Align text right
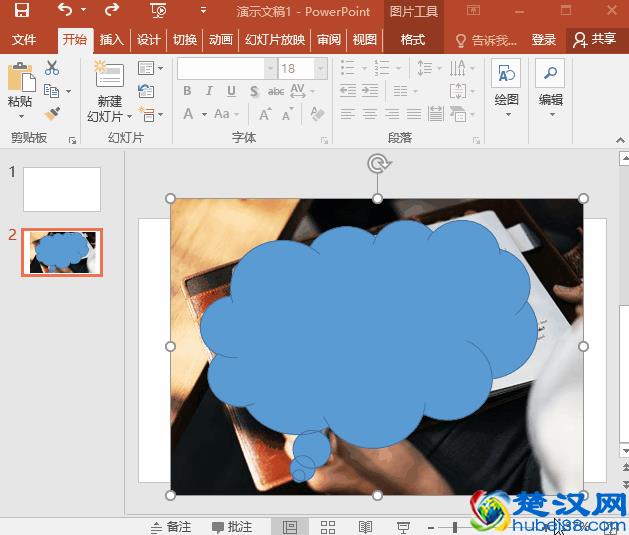Screen dimensions: 629x535 [392, 114]
